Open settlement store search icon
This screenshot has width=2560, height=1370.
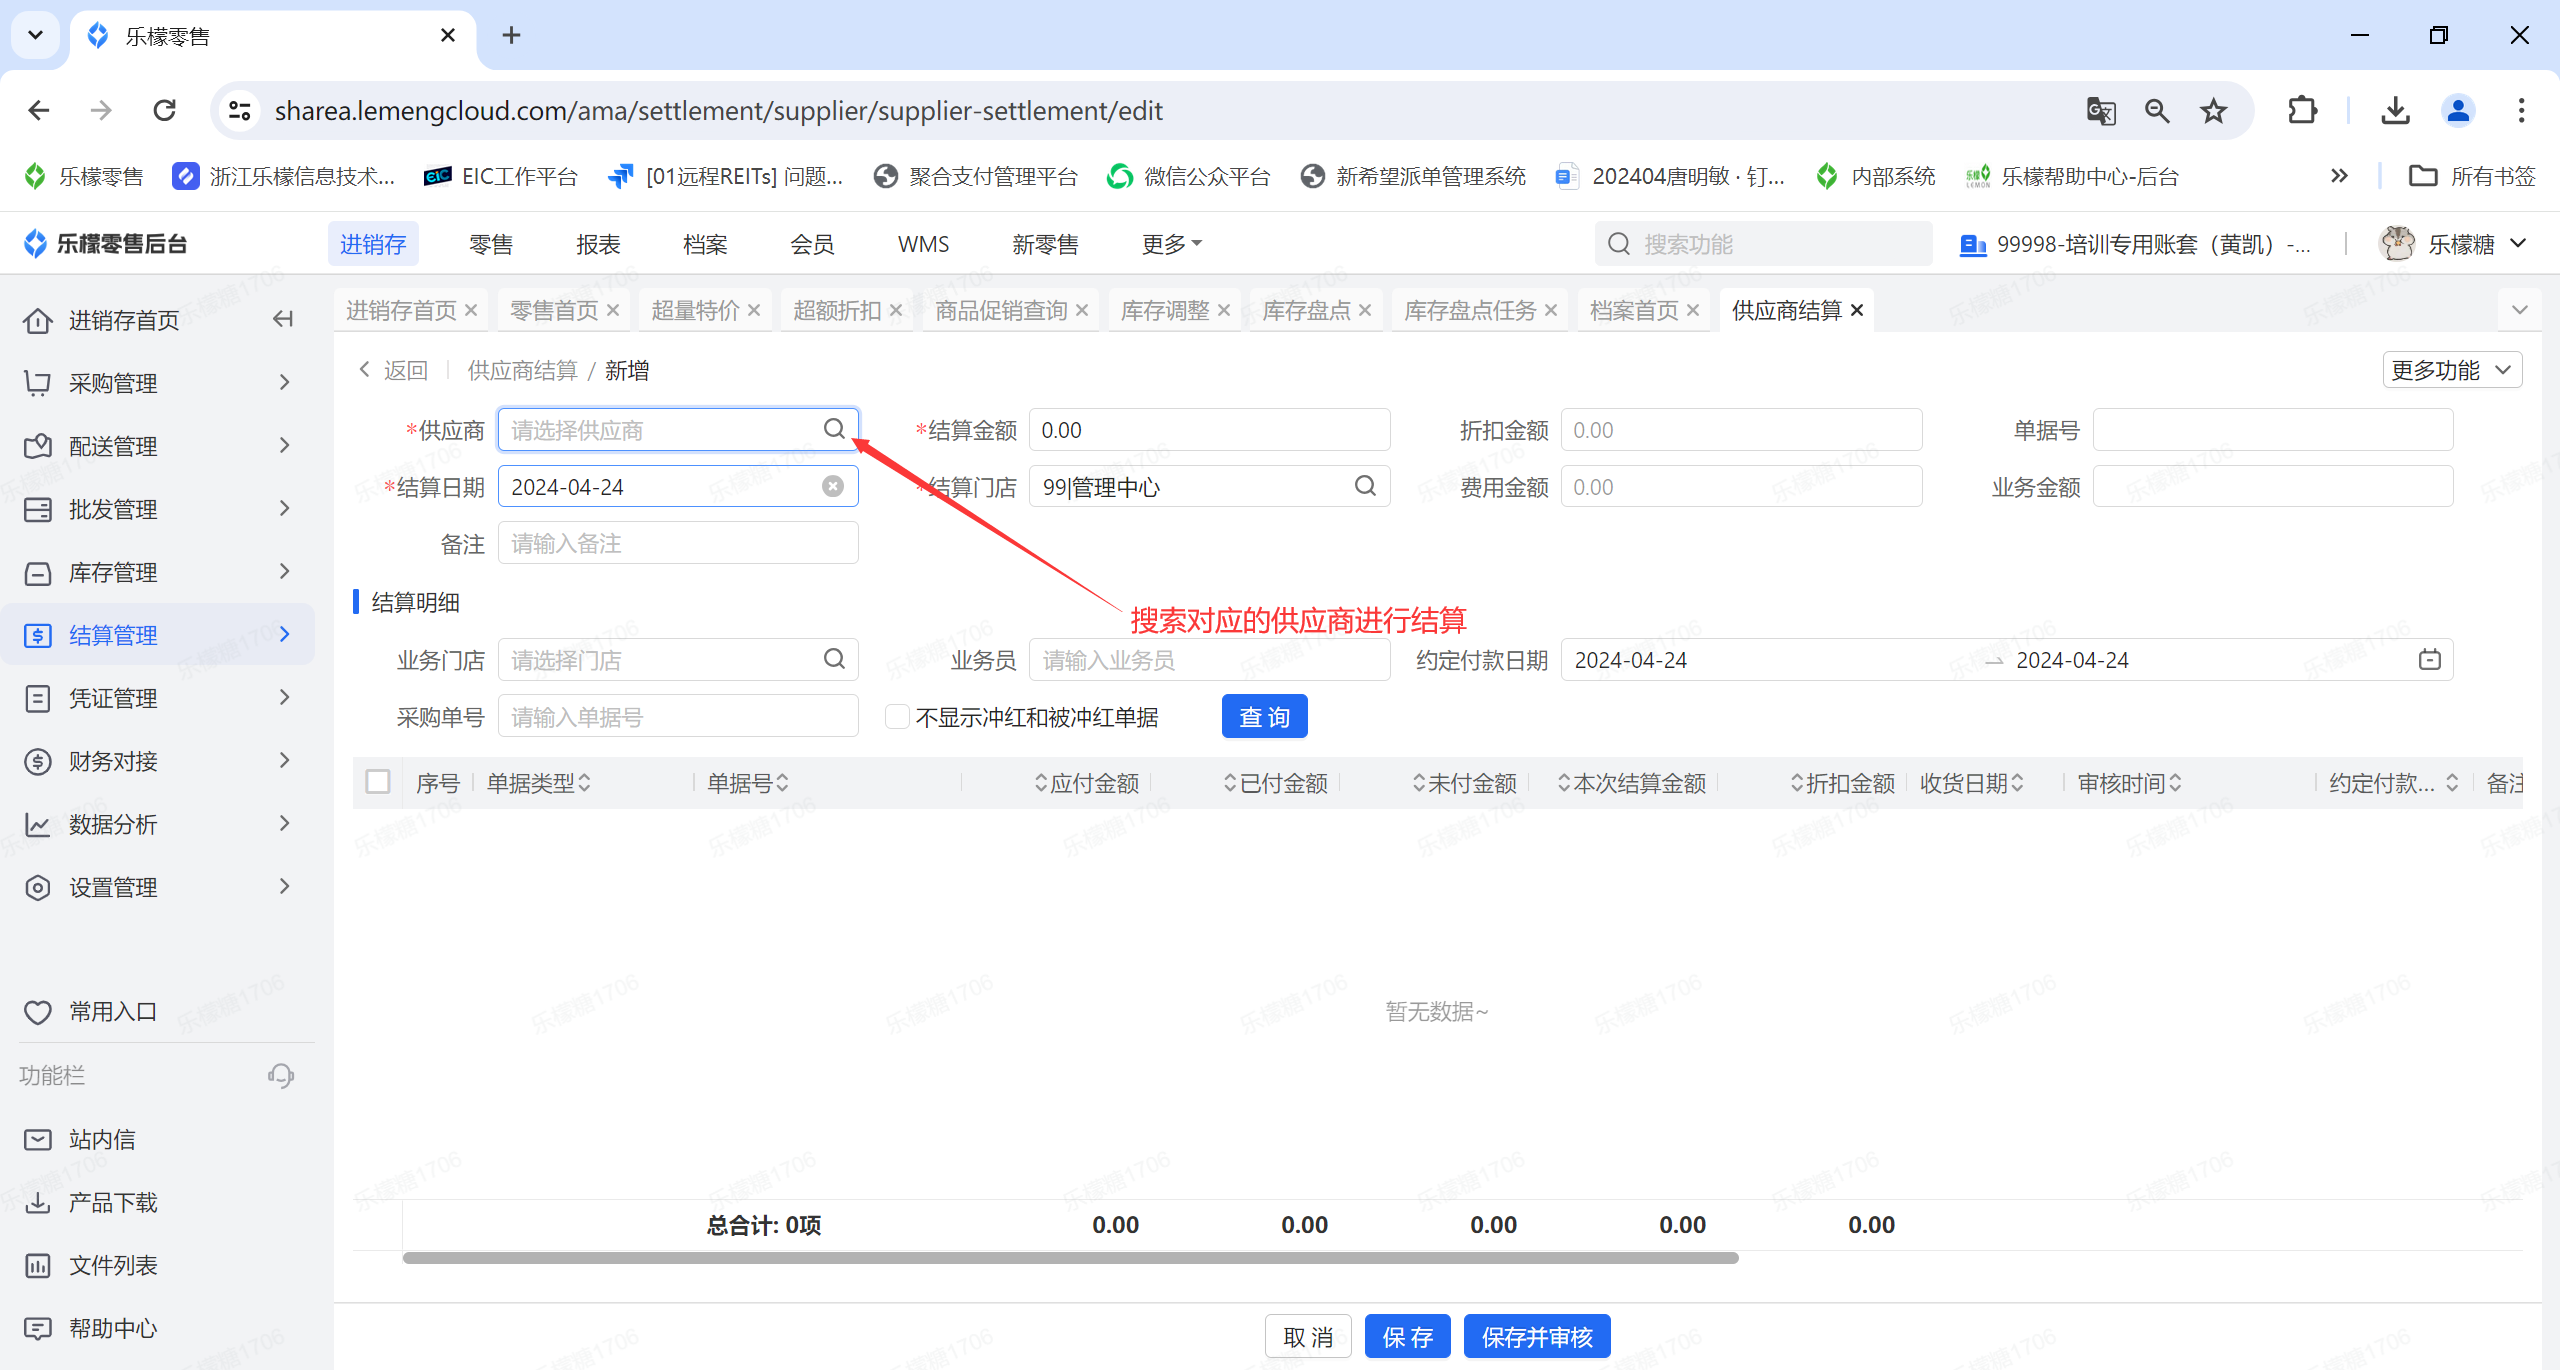coord(1365,486)
